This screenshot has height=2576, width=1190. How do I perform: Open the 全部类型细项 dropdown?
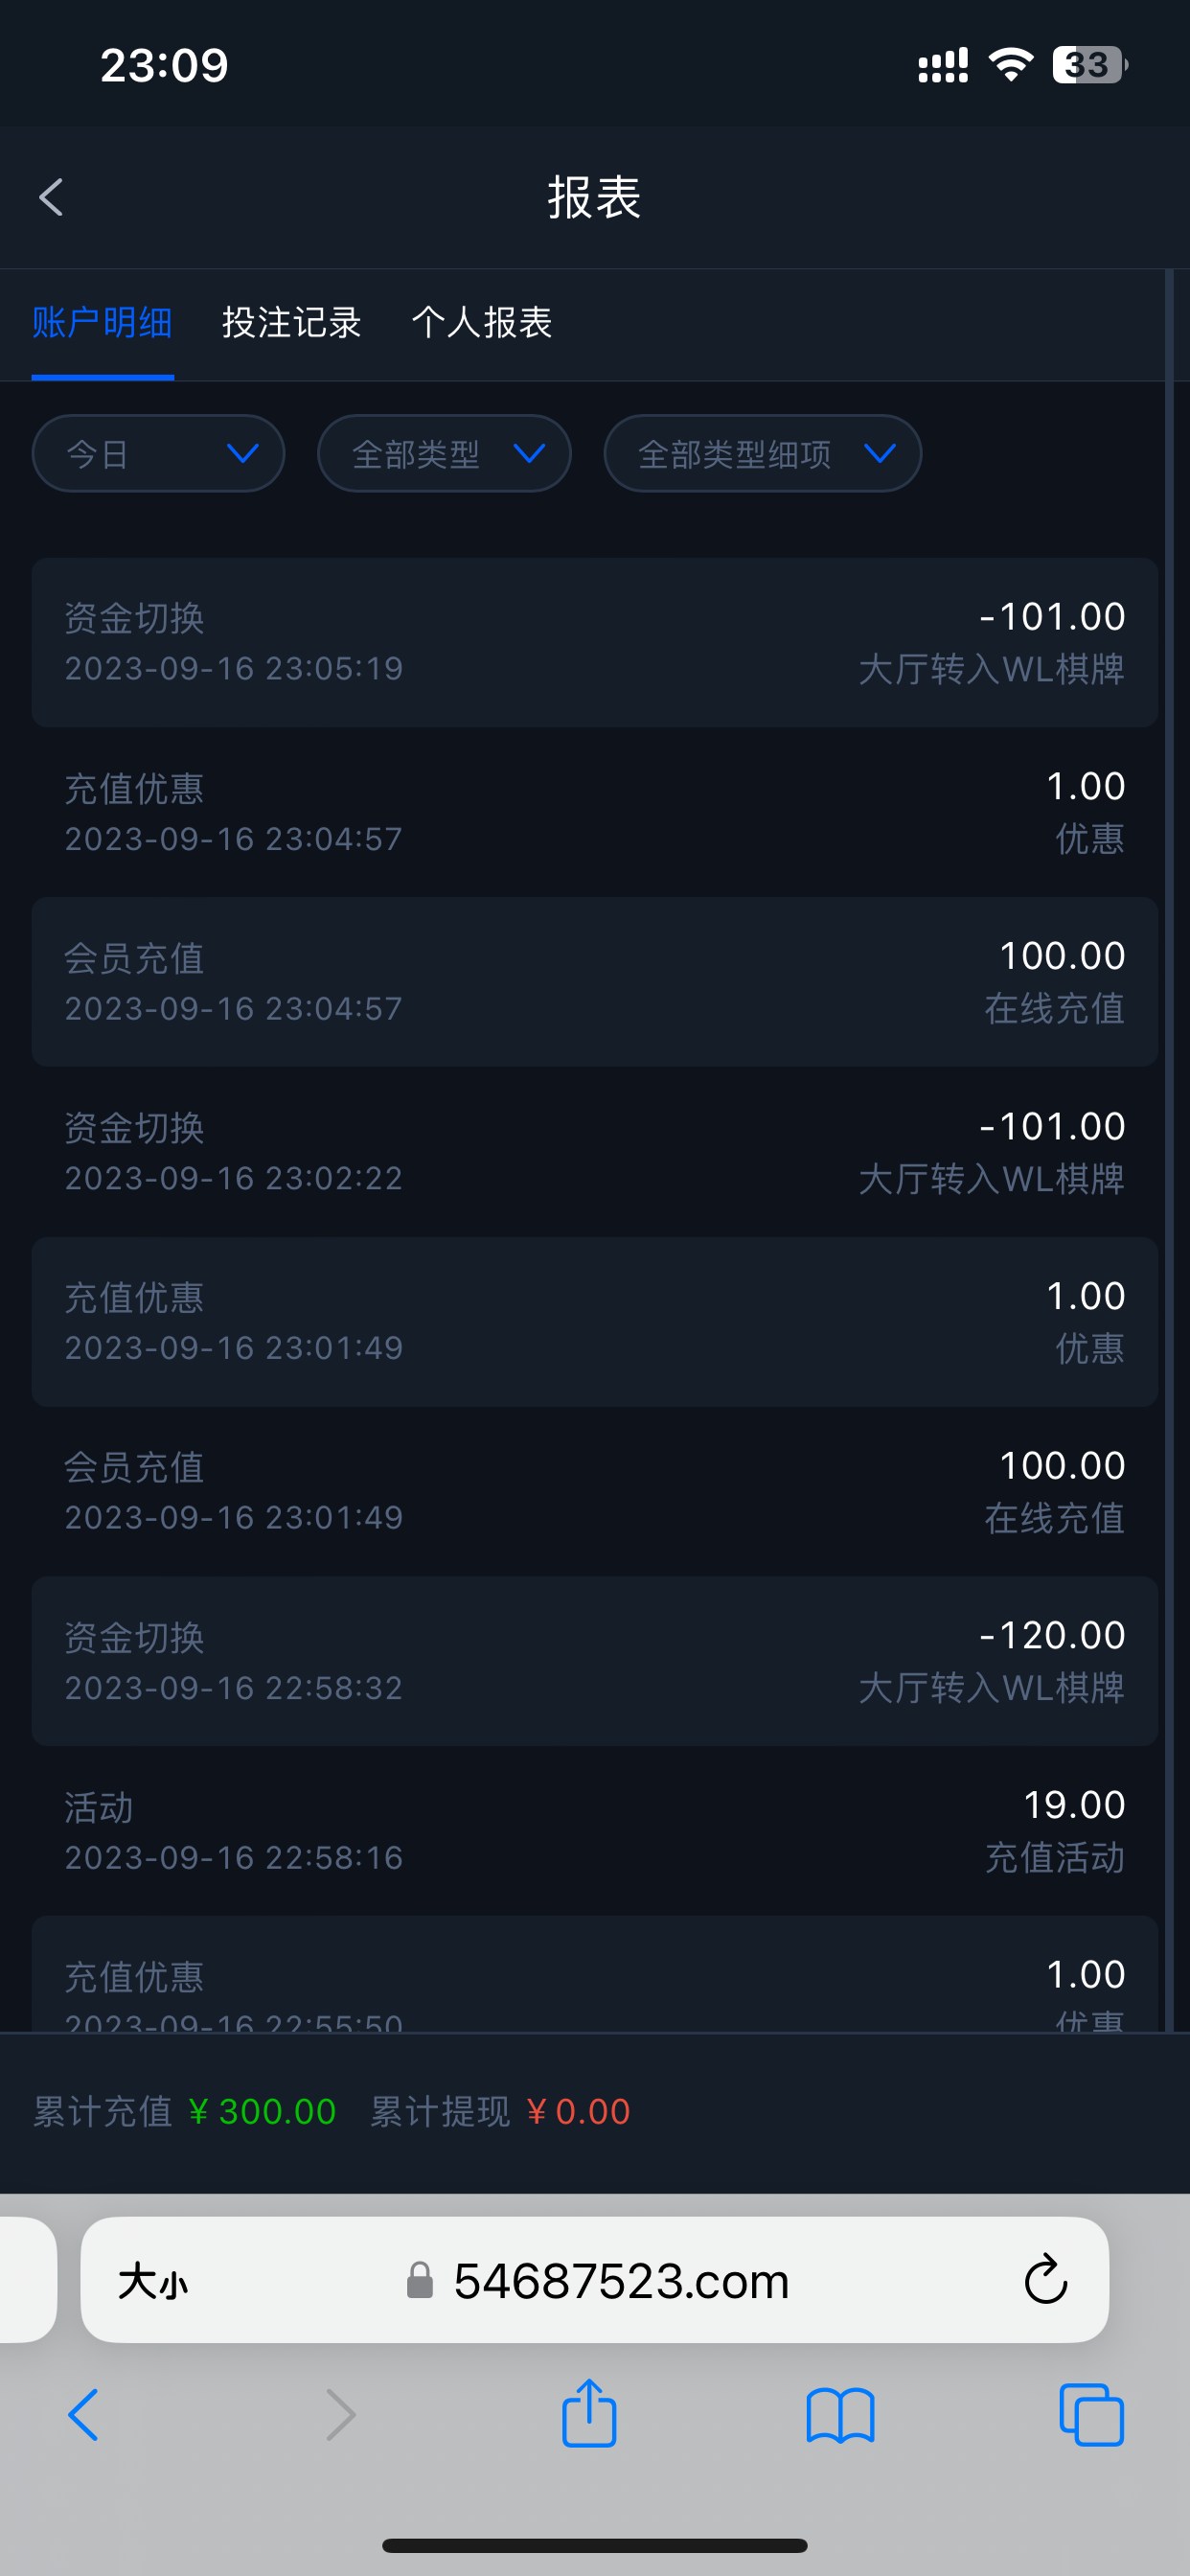(x=762, y=454)
